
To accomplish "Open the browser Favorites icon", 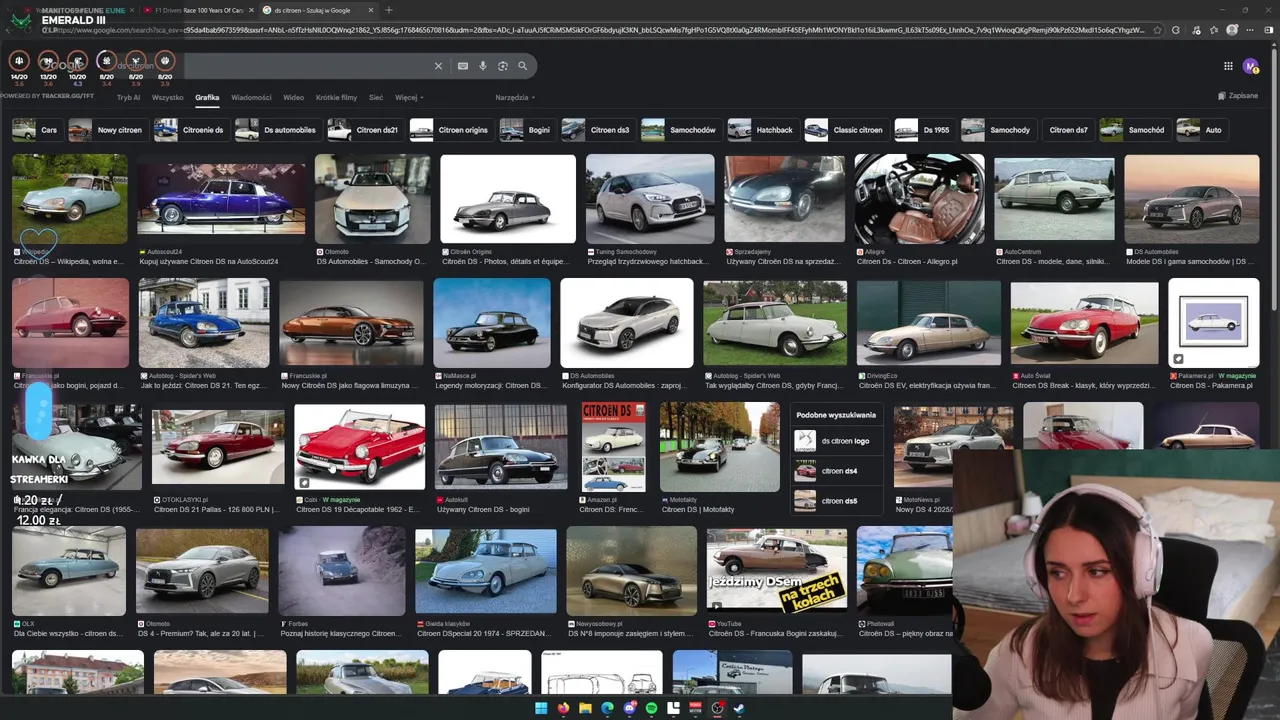I will click(1215, 30).
